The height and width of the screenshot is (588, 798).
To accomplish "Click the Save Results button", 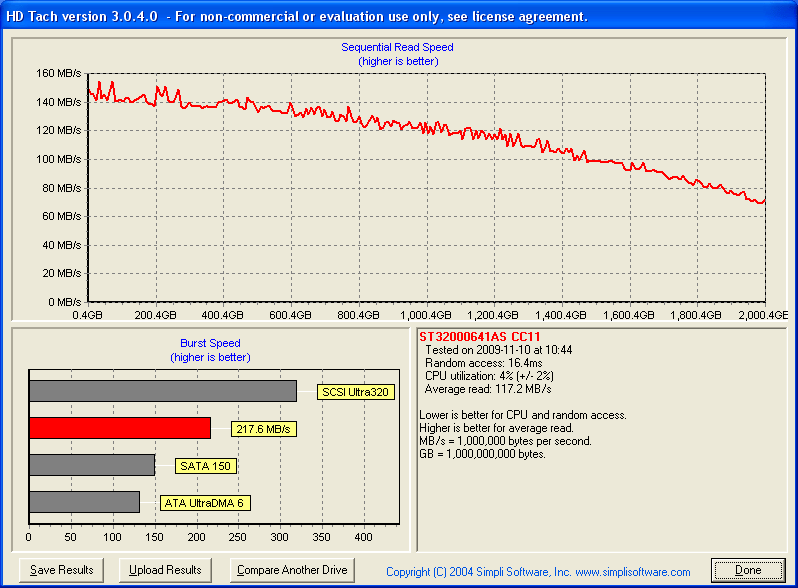I will click(x=62, y=570).
